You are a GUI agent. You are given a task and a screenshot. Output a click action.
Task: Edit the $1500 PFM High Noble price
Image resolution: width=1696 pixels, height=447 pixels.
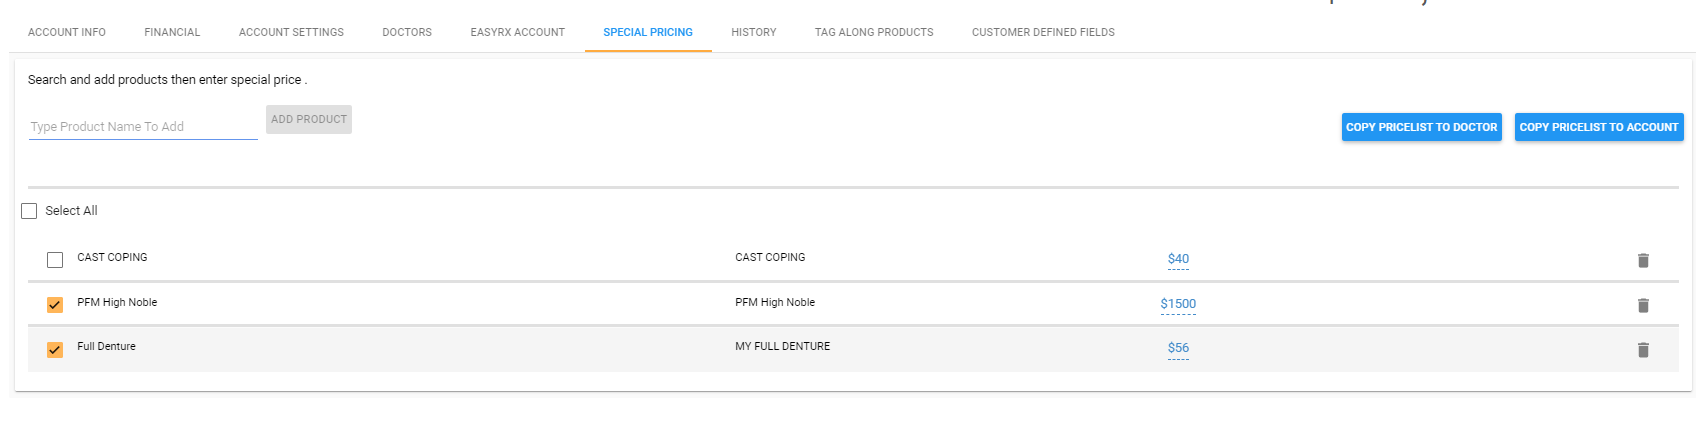tap(1178, 304)
